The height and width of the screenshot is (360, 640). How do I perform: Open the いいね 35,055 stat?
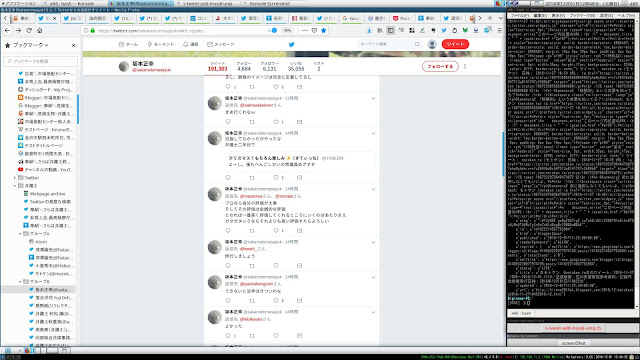(296, 67)
